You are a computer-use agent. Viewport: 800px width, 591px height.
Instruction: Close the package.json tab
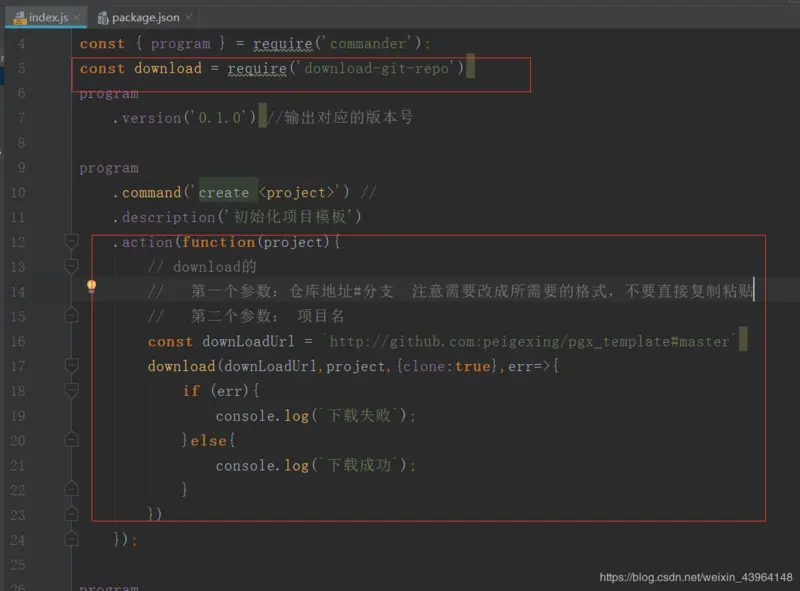[x=189, y=17]
